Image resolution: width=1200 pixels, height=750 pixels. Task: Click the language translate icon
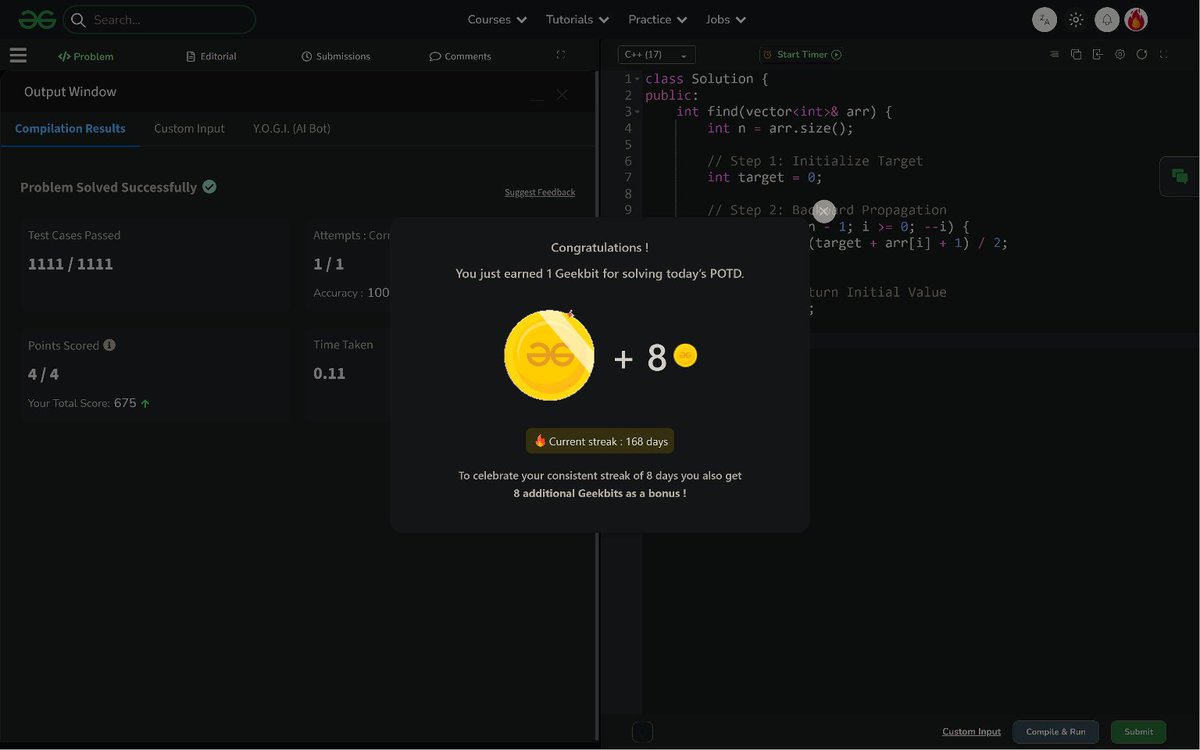tap(1044, 19)
